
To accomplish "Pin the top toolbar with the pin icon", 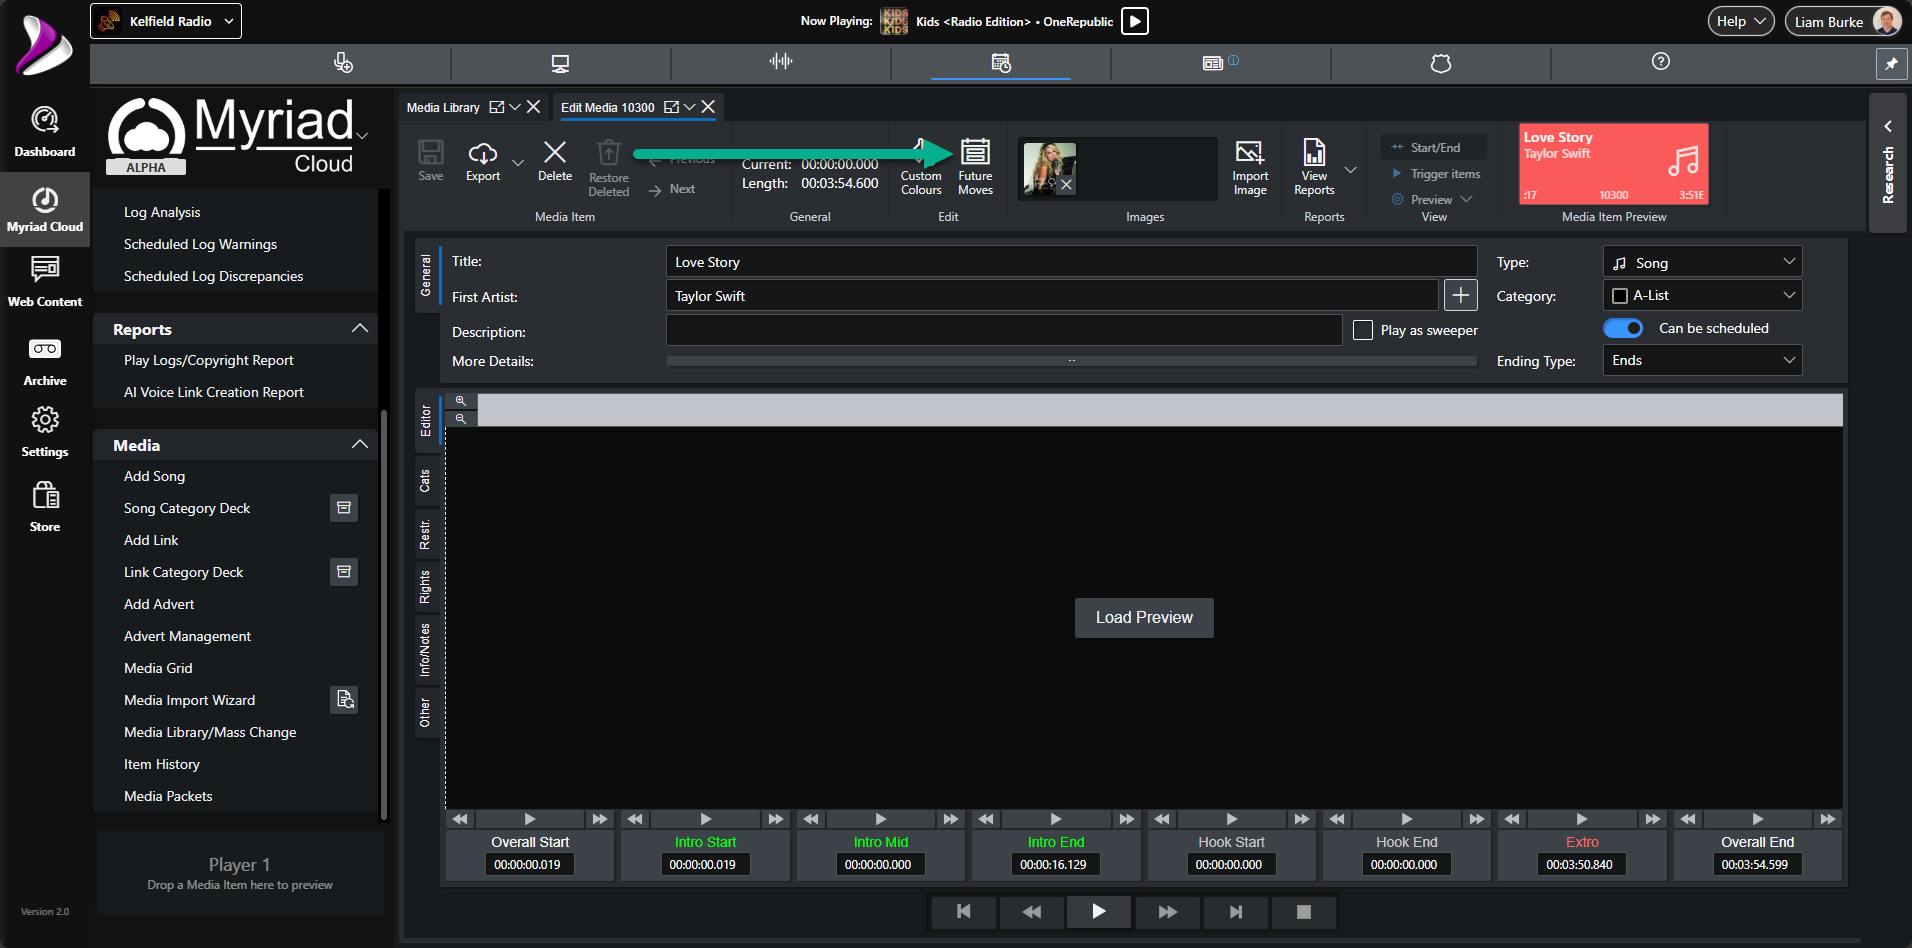I will (x=1891, y=63).
